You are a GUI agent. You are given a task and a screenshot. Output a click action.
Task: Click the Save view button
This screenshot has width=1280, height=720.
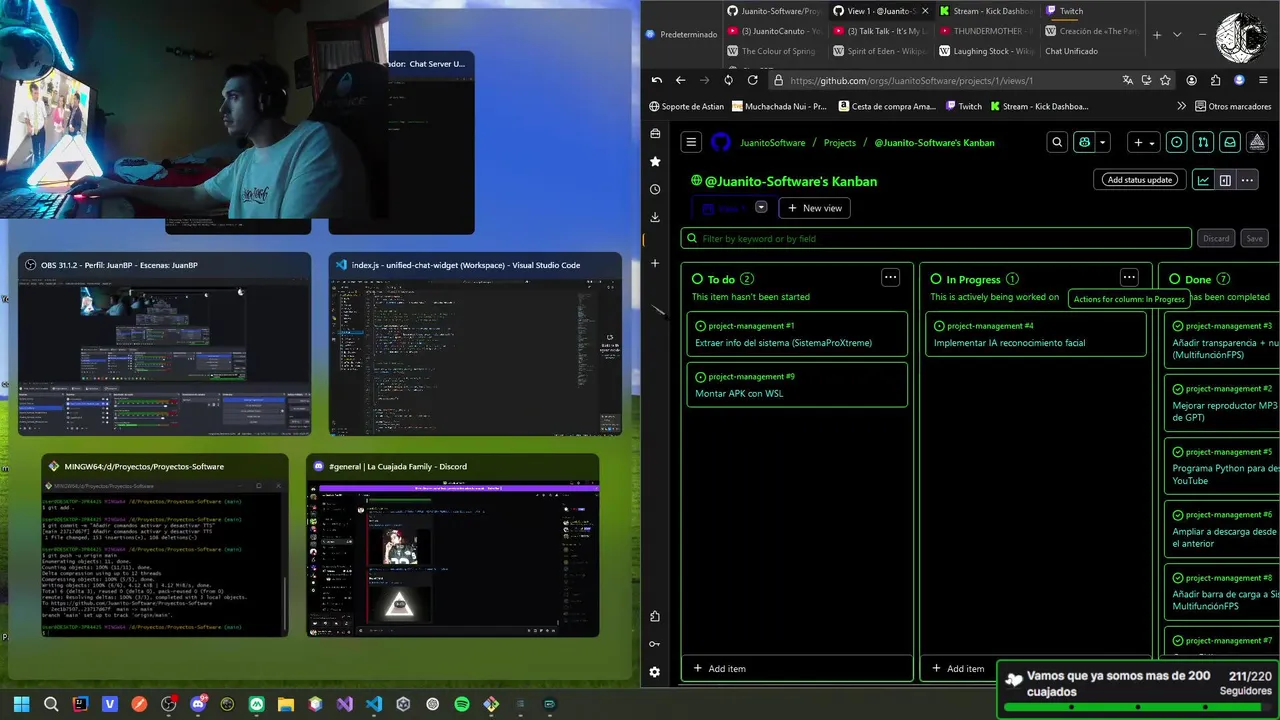pyautogui.click(x=1254, y=238)
